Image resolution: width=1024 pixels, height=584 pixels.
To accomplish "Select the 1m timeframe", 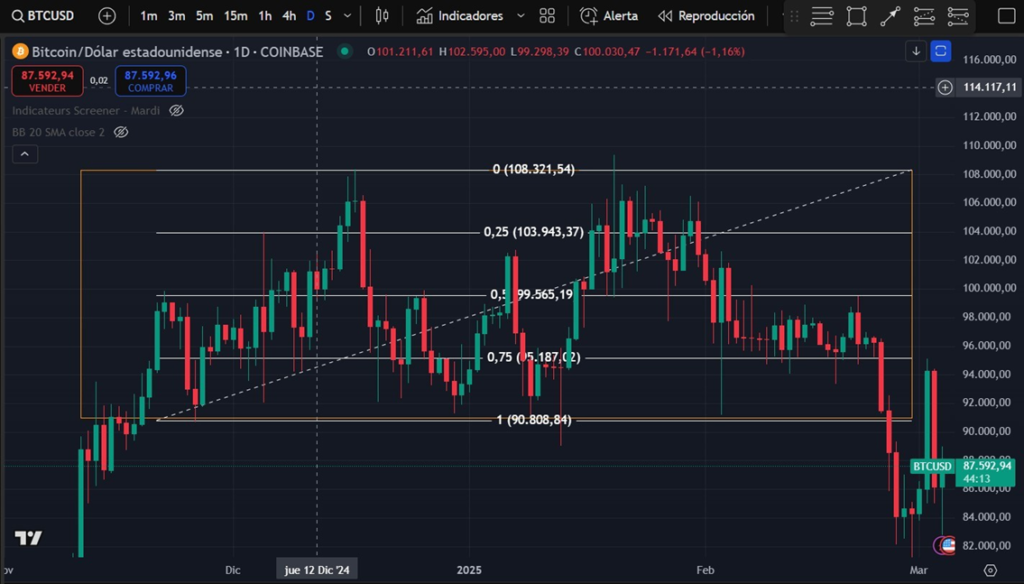I will 149,16.
